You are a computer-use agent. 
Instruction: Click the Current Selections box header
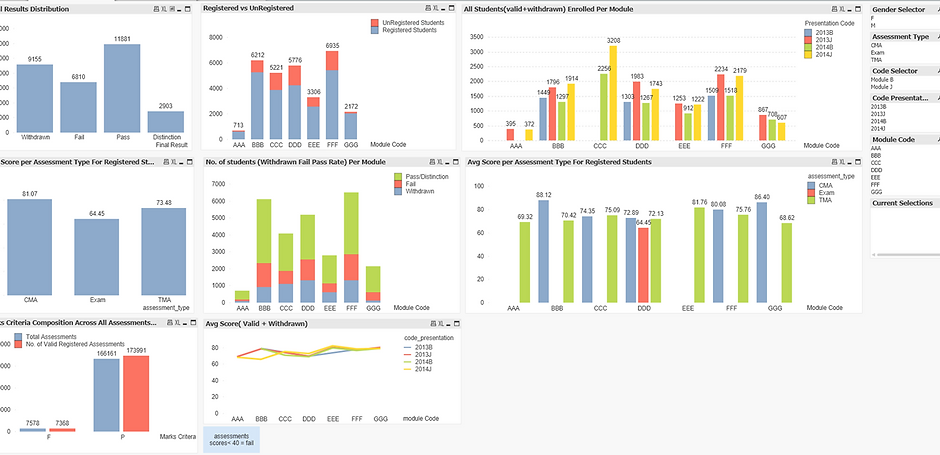(x=905, y=203)
